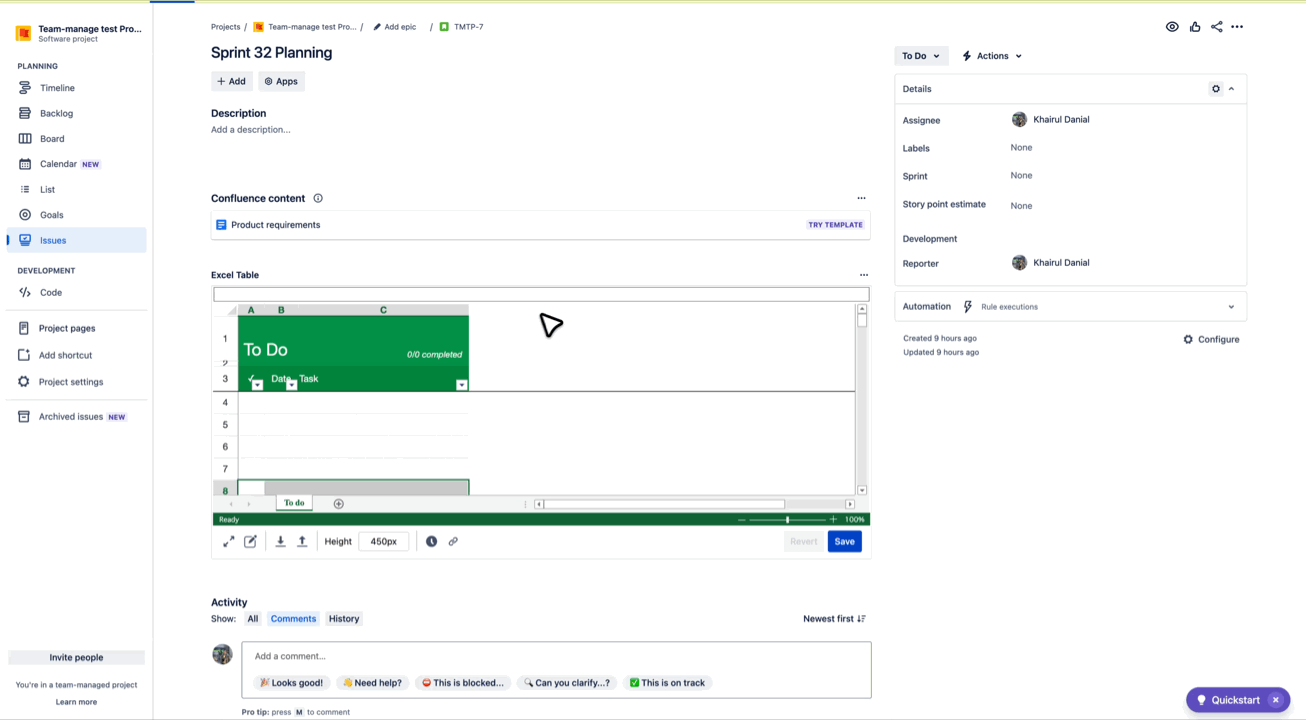
Task: Open the Task column filter dropdown
Action: [461, 385]
